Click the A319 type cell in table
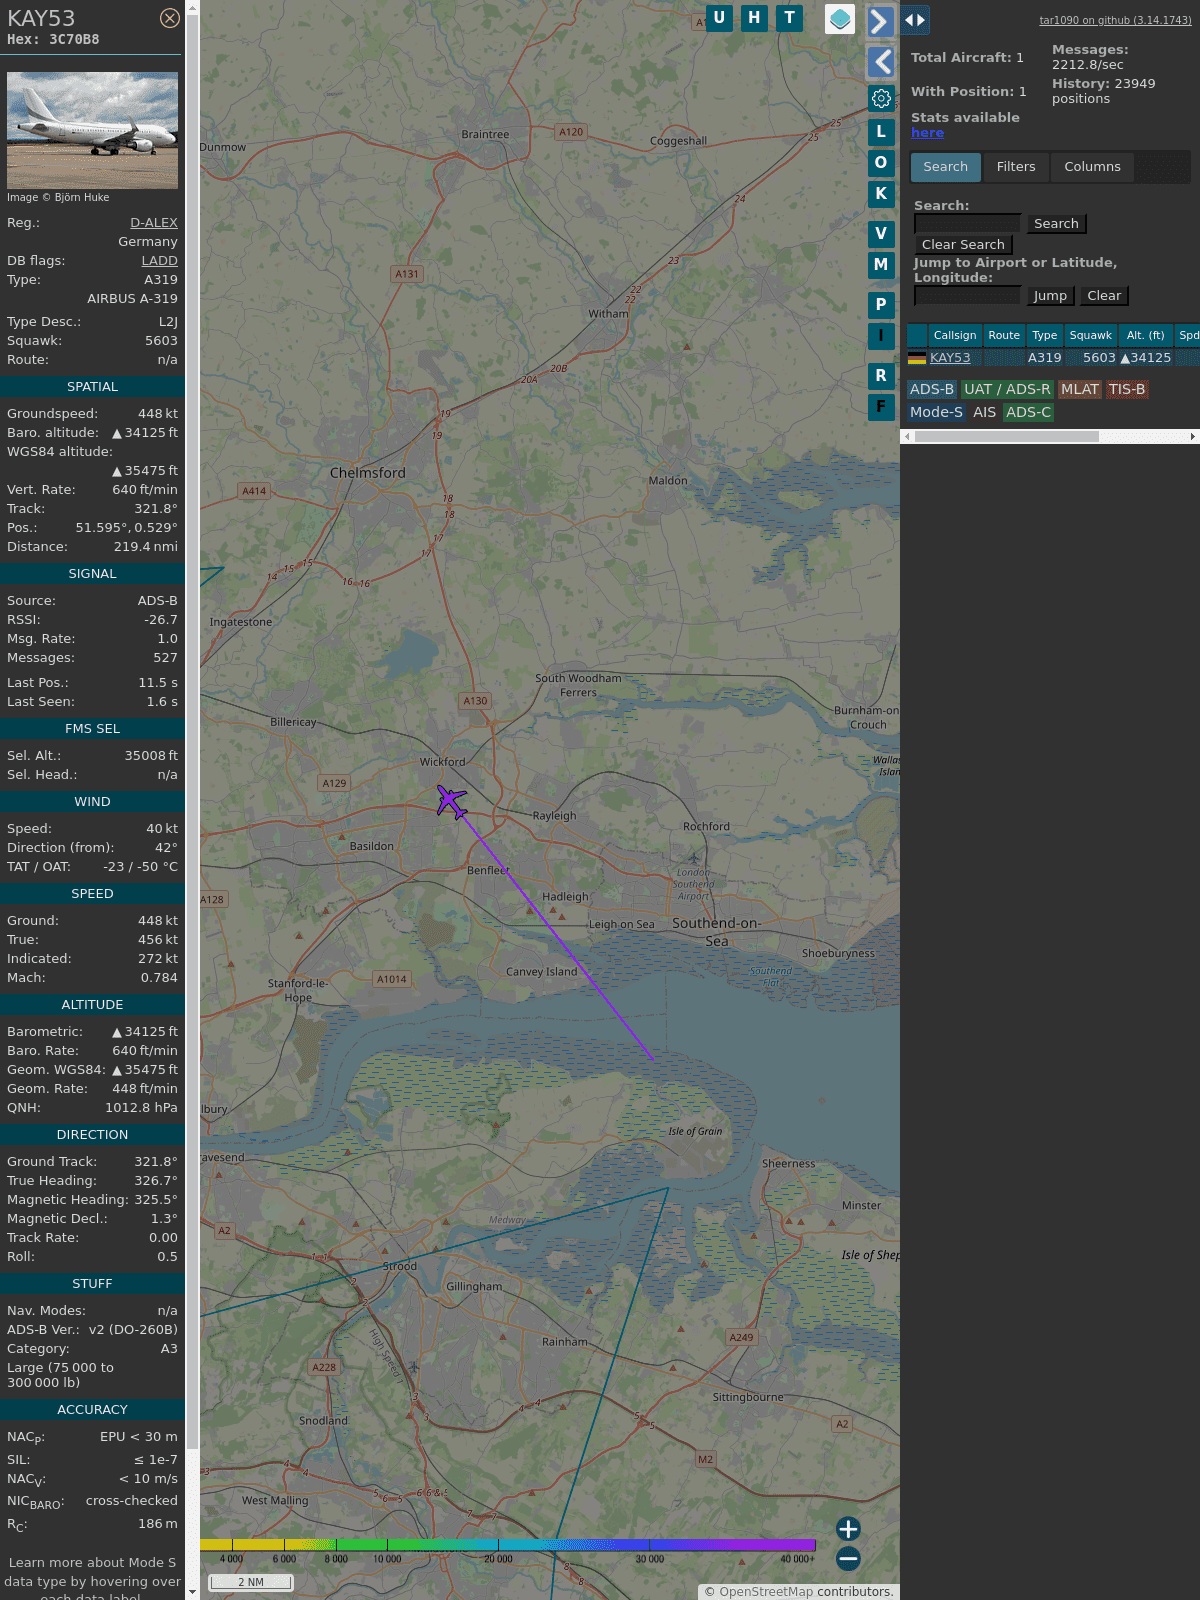Screen dimensions: 1200x1600 pos(1045,358)
